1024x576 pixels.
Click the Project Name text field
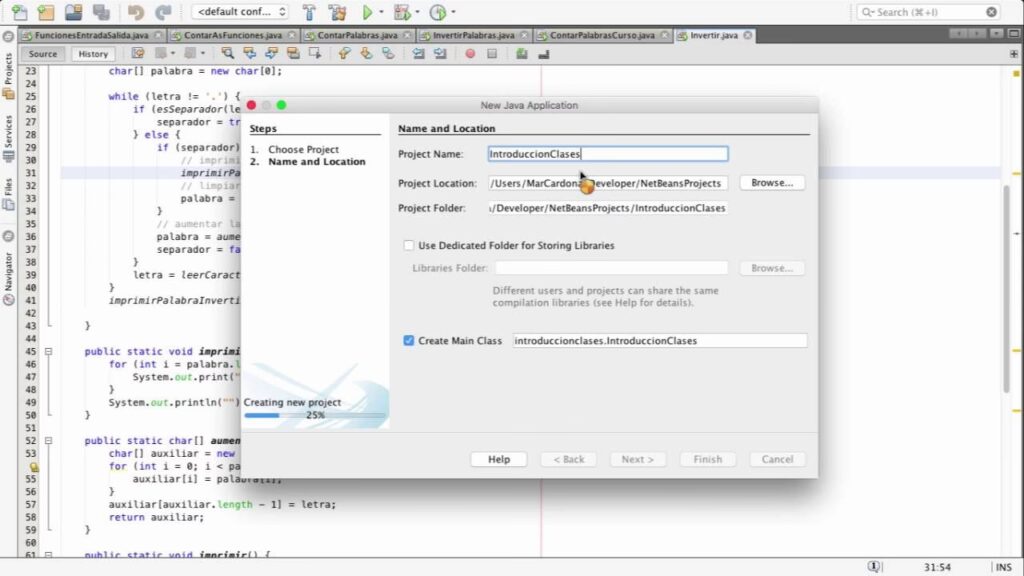point(607,154)
